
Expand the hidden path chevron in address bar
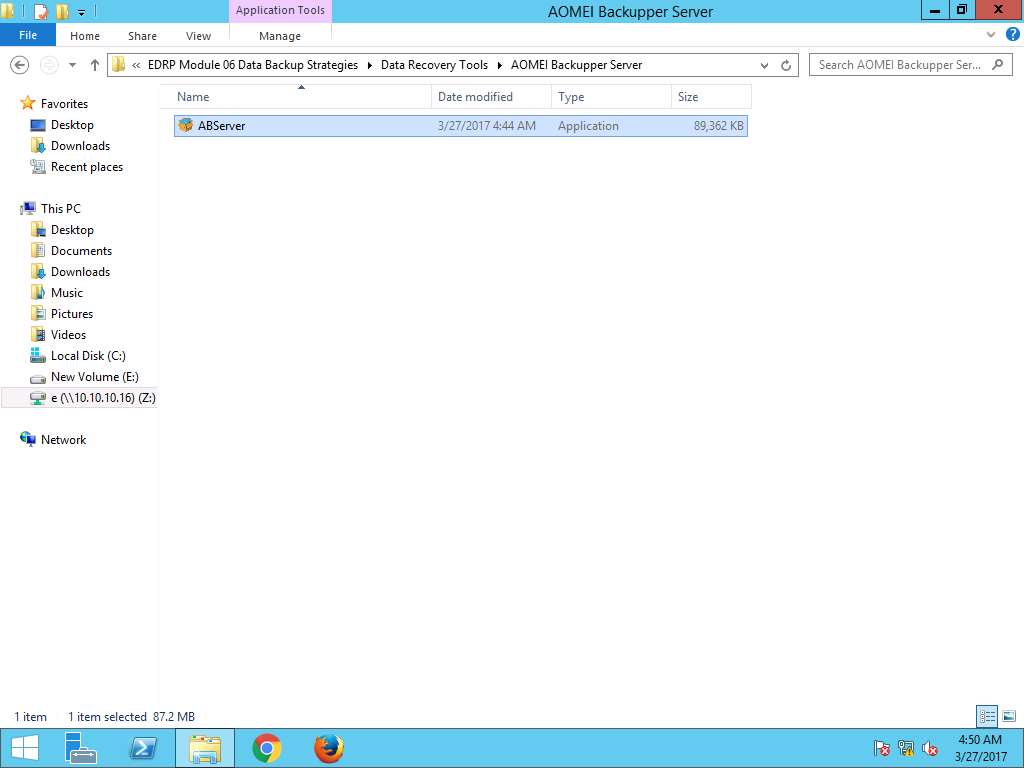click(x=136, y=65)
